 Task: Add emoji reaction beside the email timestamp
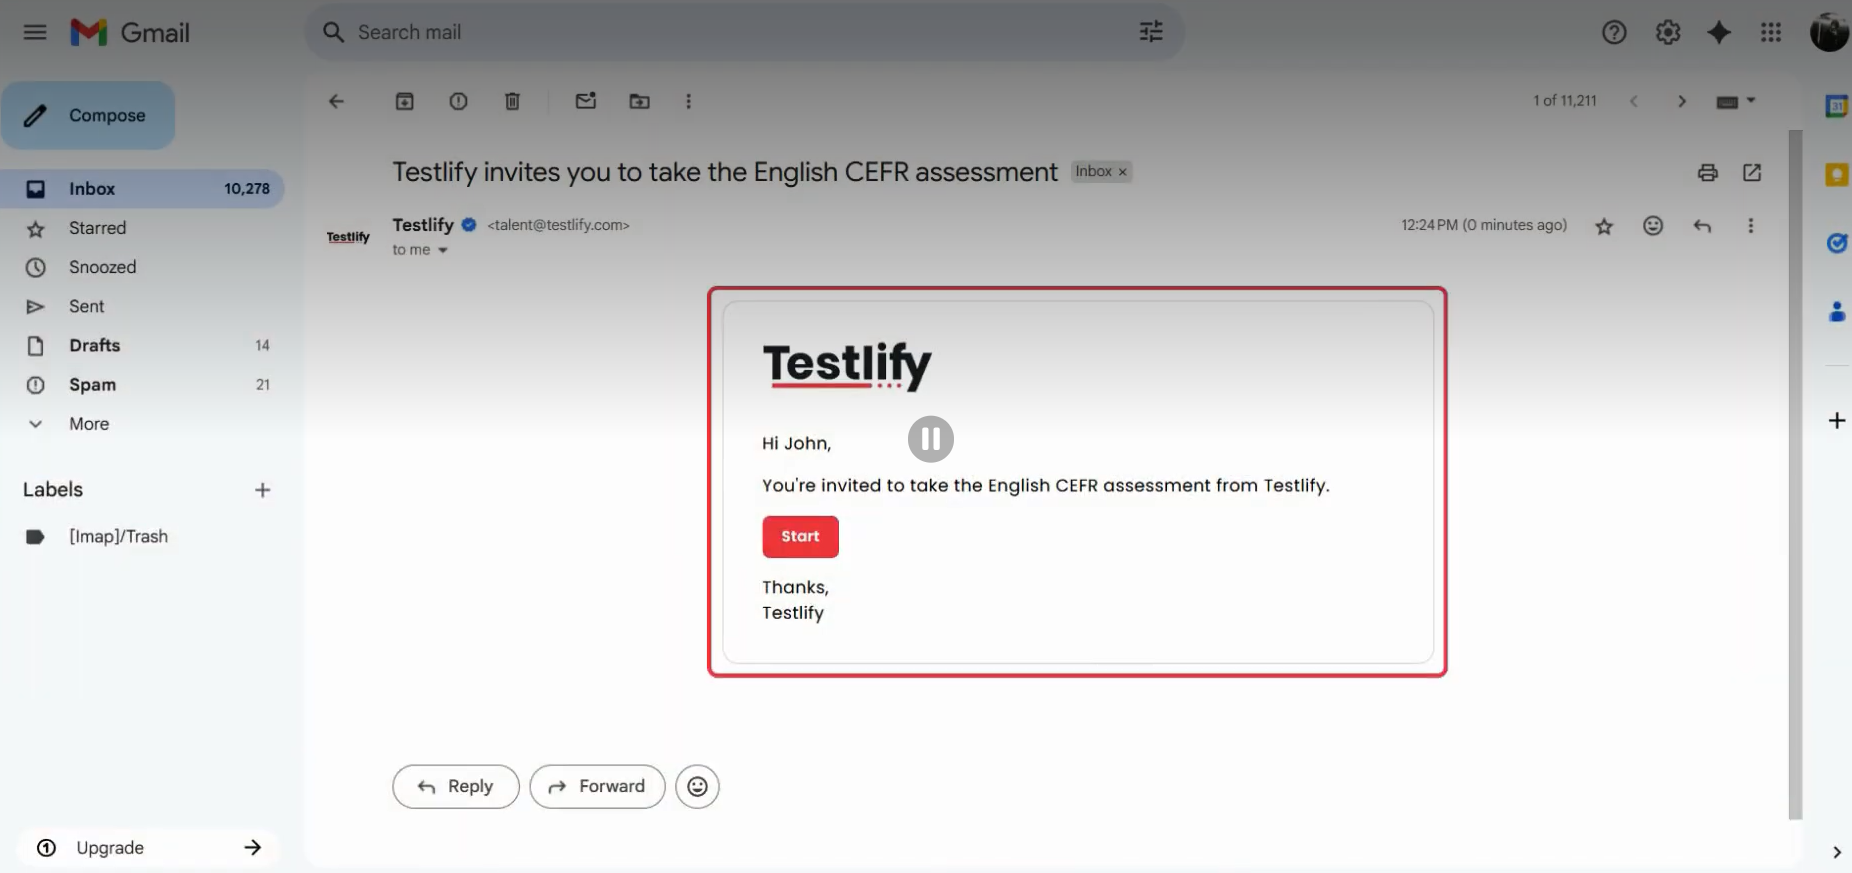click(1653, 226)
